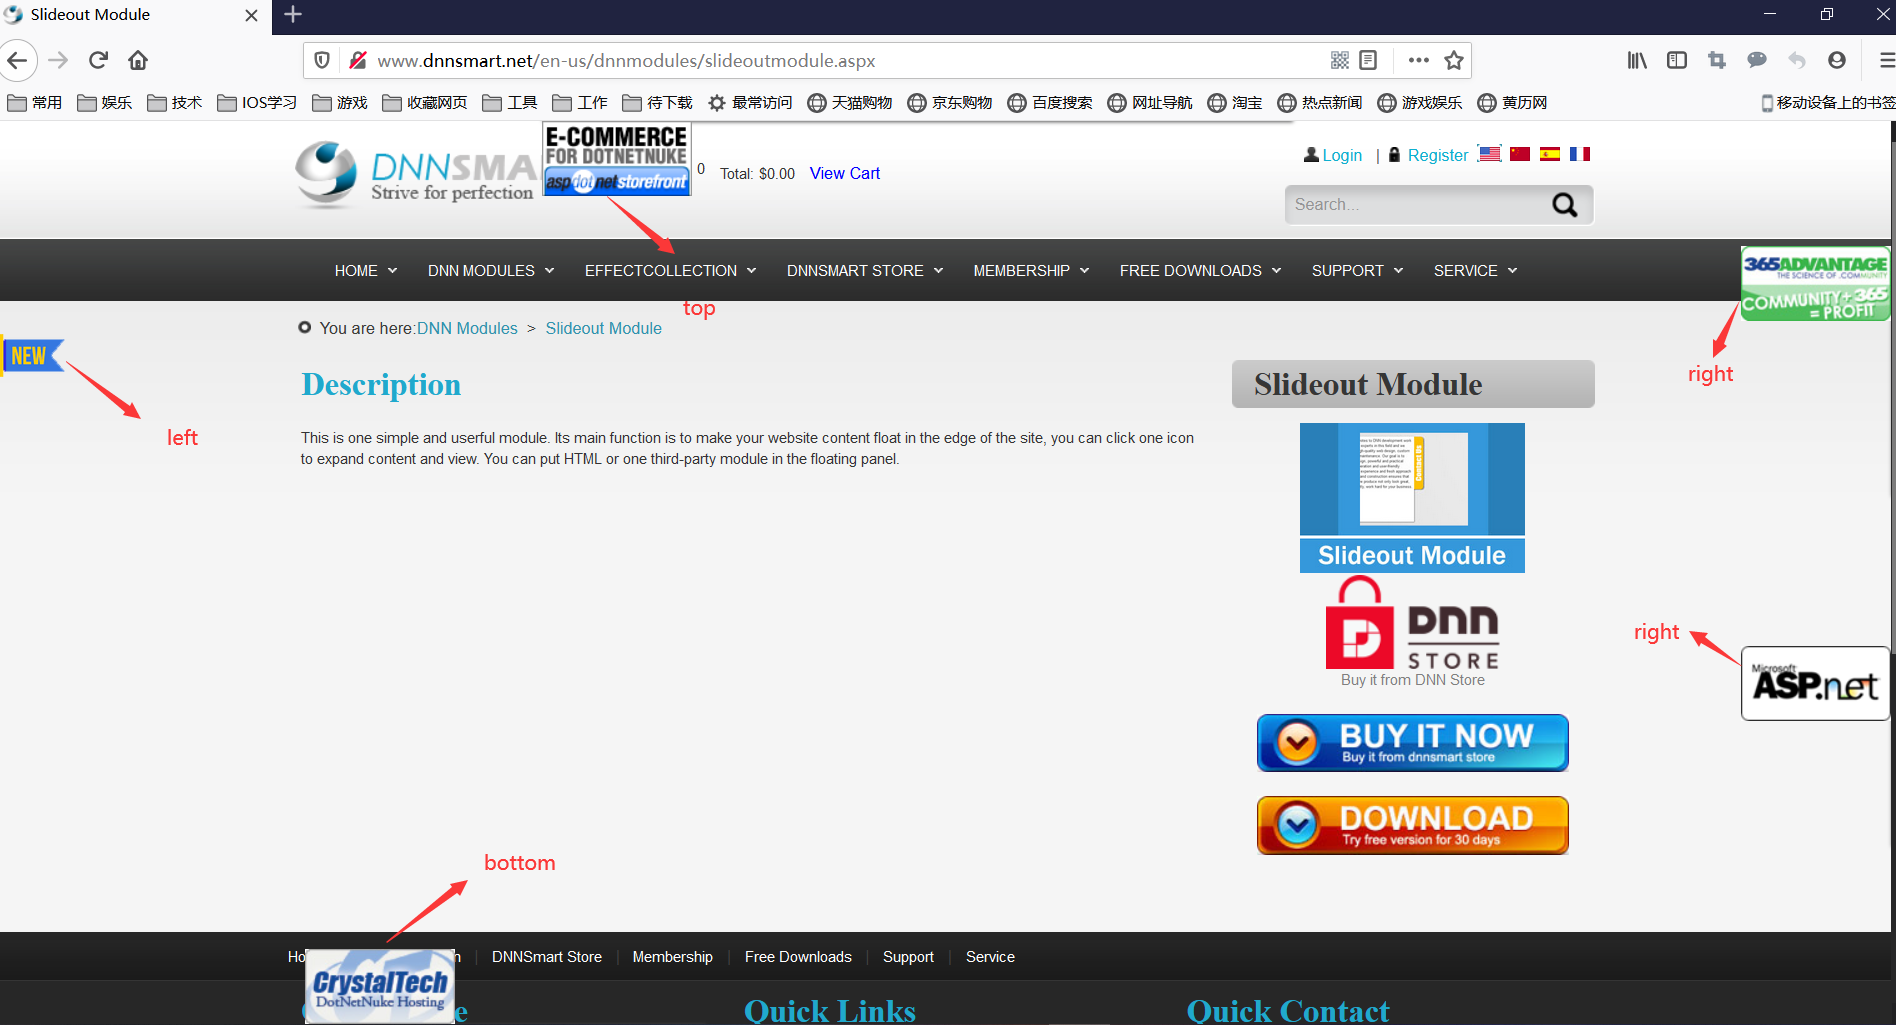The width and height of the screenshot is (1896, 1025).
Task: Open footer Service link
Action: coord(990,957)
